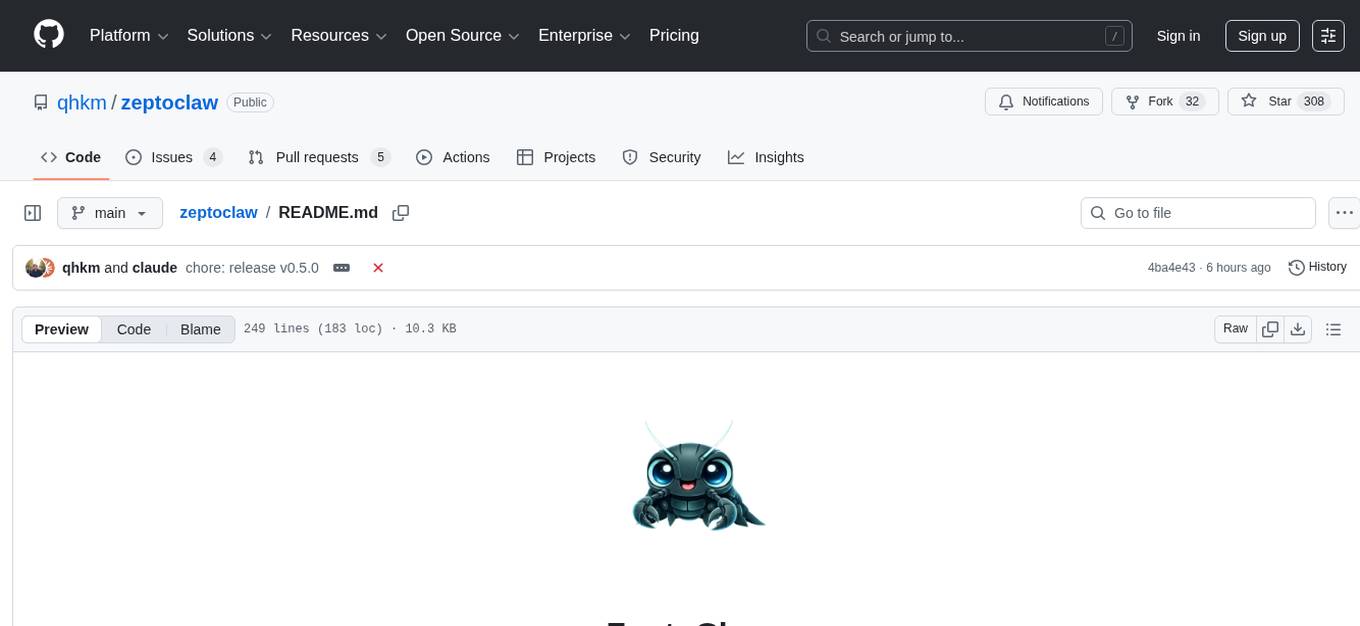Open the file tree side panel icon
The height and width of the screenshot is (626, 1360).
click(33, 212)
